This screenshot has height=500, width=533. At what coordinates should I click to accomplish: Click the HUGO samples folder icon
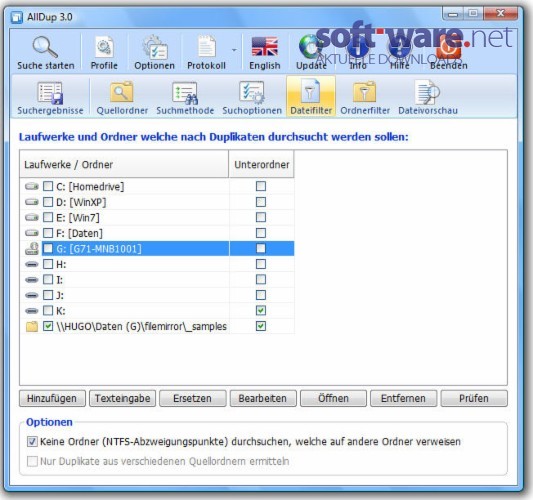[32, 326]
